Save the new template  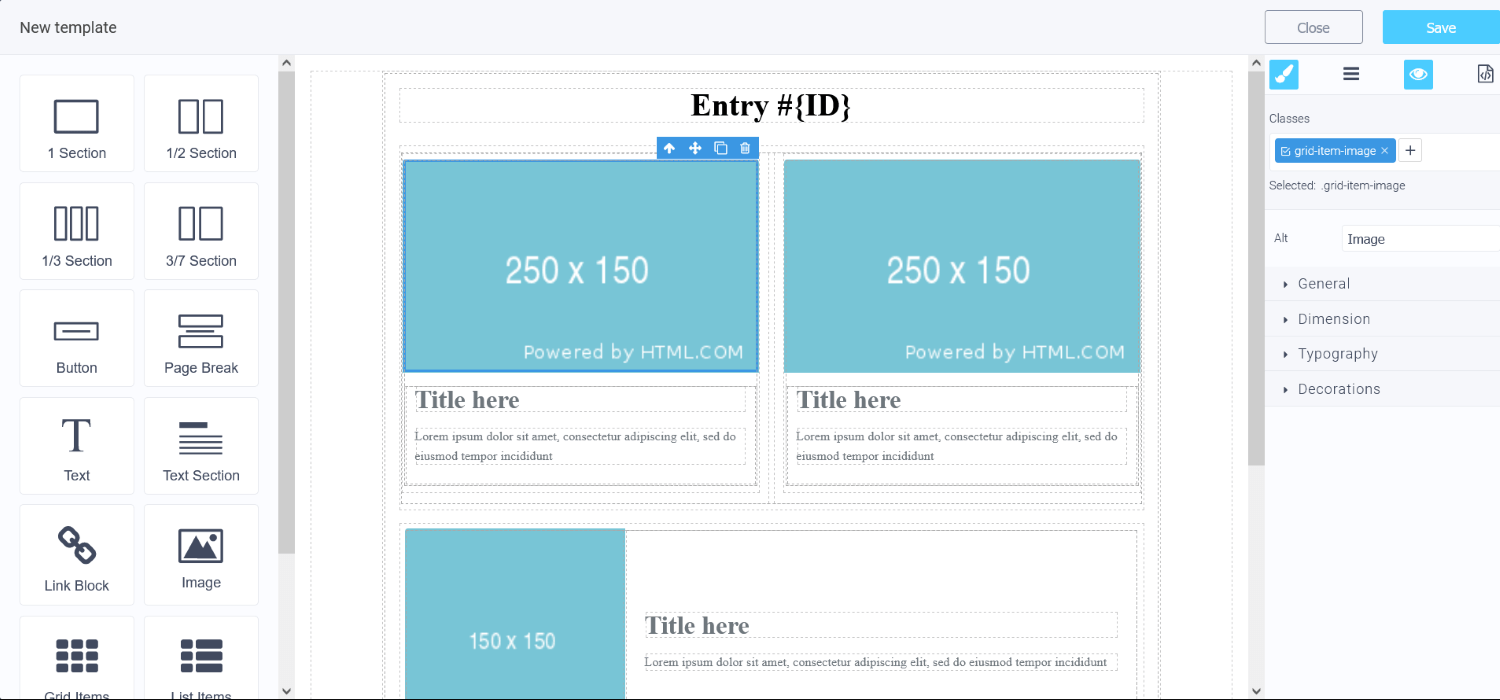tap(1441, 27)
